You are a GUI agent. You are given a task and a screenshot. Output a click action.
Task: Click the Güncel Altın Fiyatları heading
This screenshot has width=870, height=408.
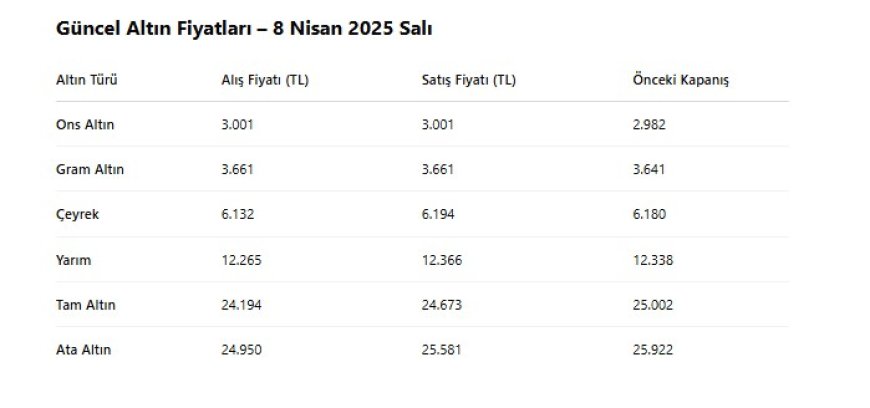[x=244, y=29]
